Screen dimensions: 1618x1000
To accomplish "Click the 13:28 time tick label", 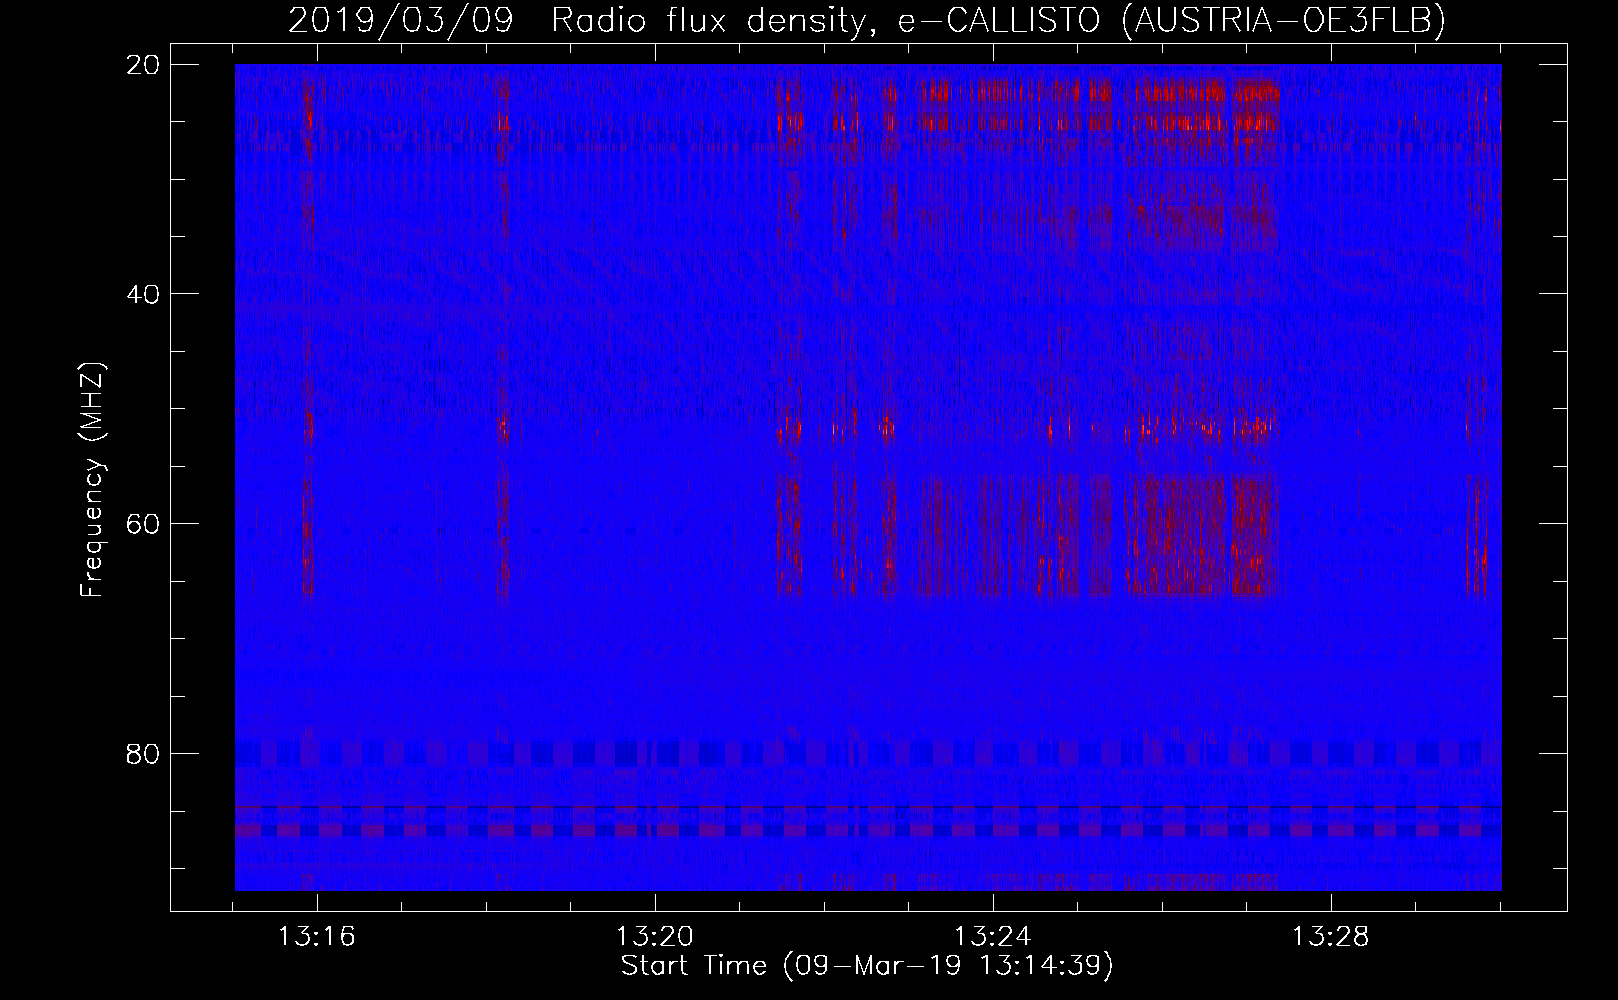I will coord(1331,937).
